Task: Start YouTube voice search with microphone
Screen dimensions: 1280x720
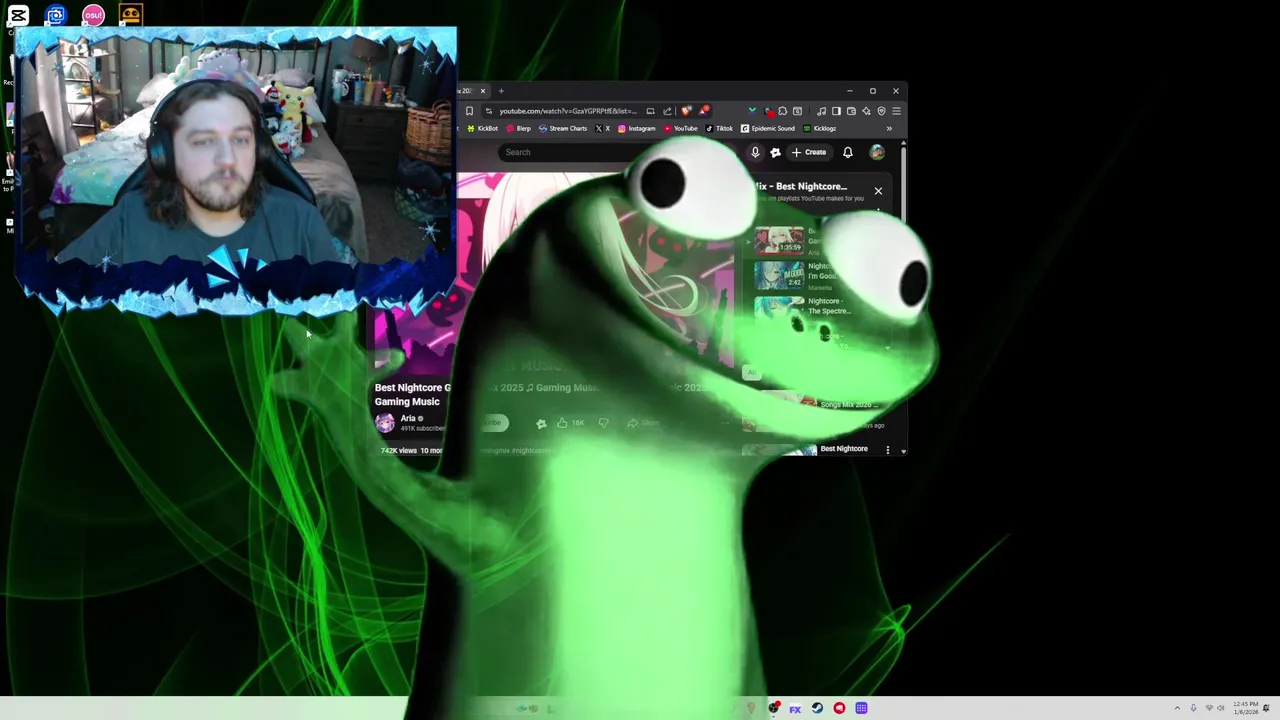Action: (755, 152)
